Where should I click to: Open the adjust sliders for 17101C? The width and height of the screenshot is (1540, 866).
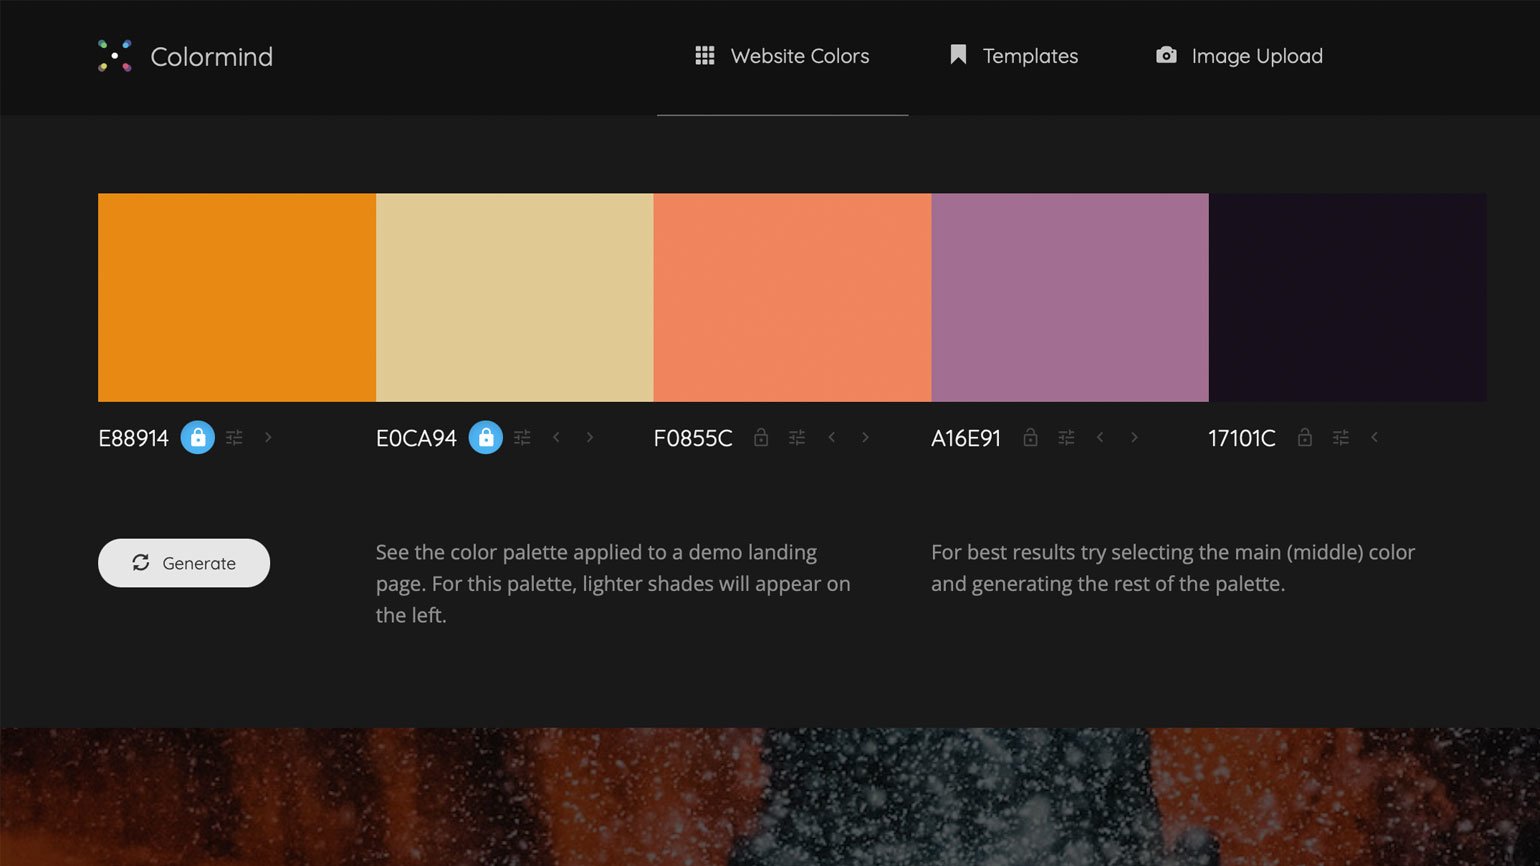[1341, 437]
